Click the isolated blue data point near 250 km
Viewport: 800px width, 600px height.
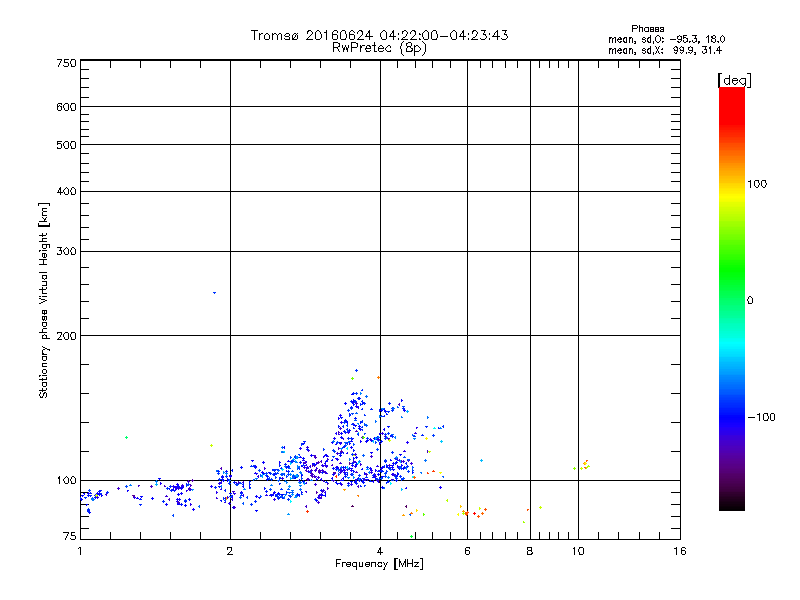point(214,293)
